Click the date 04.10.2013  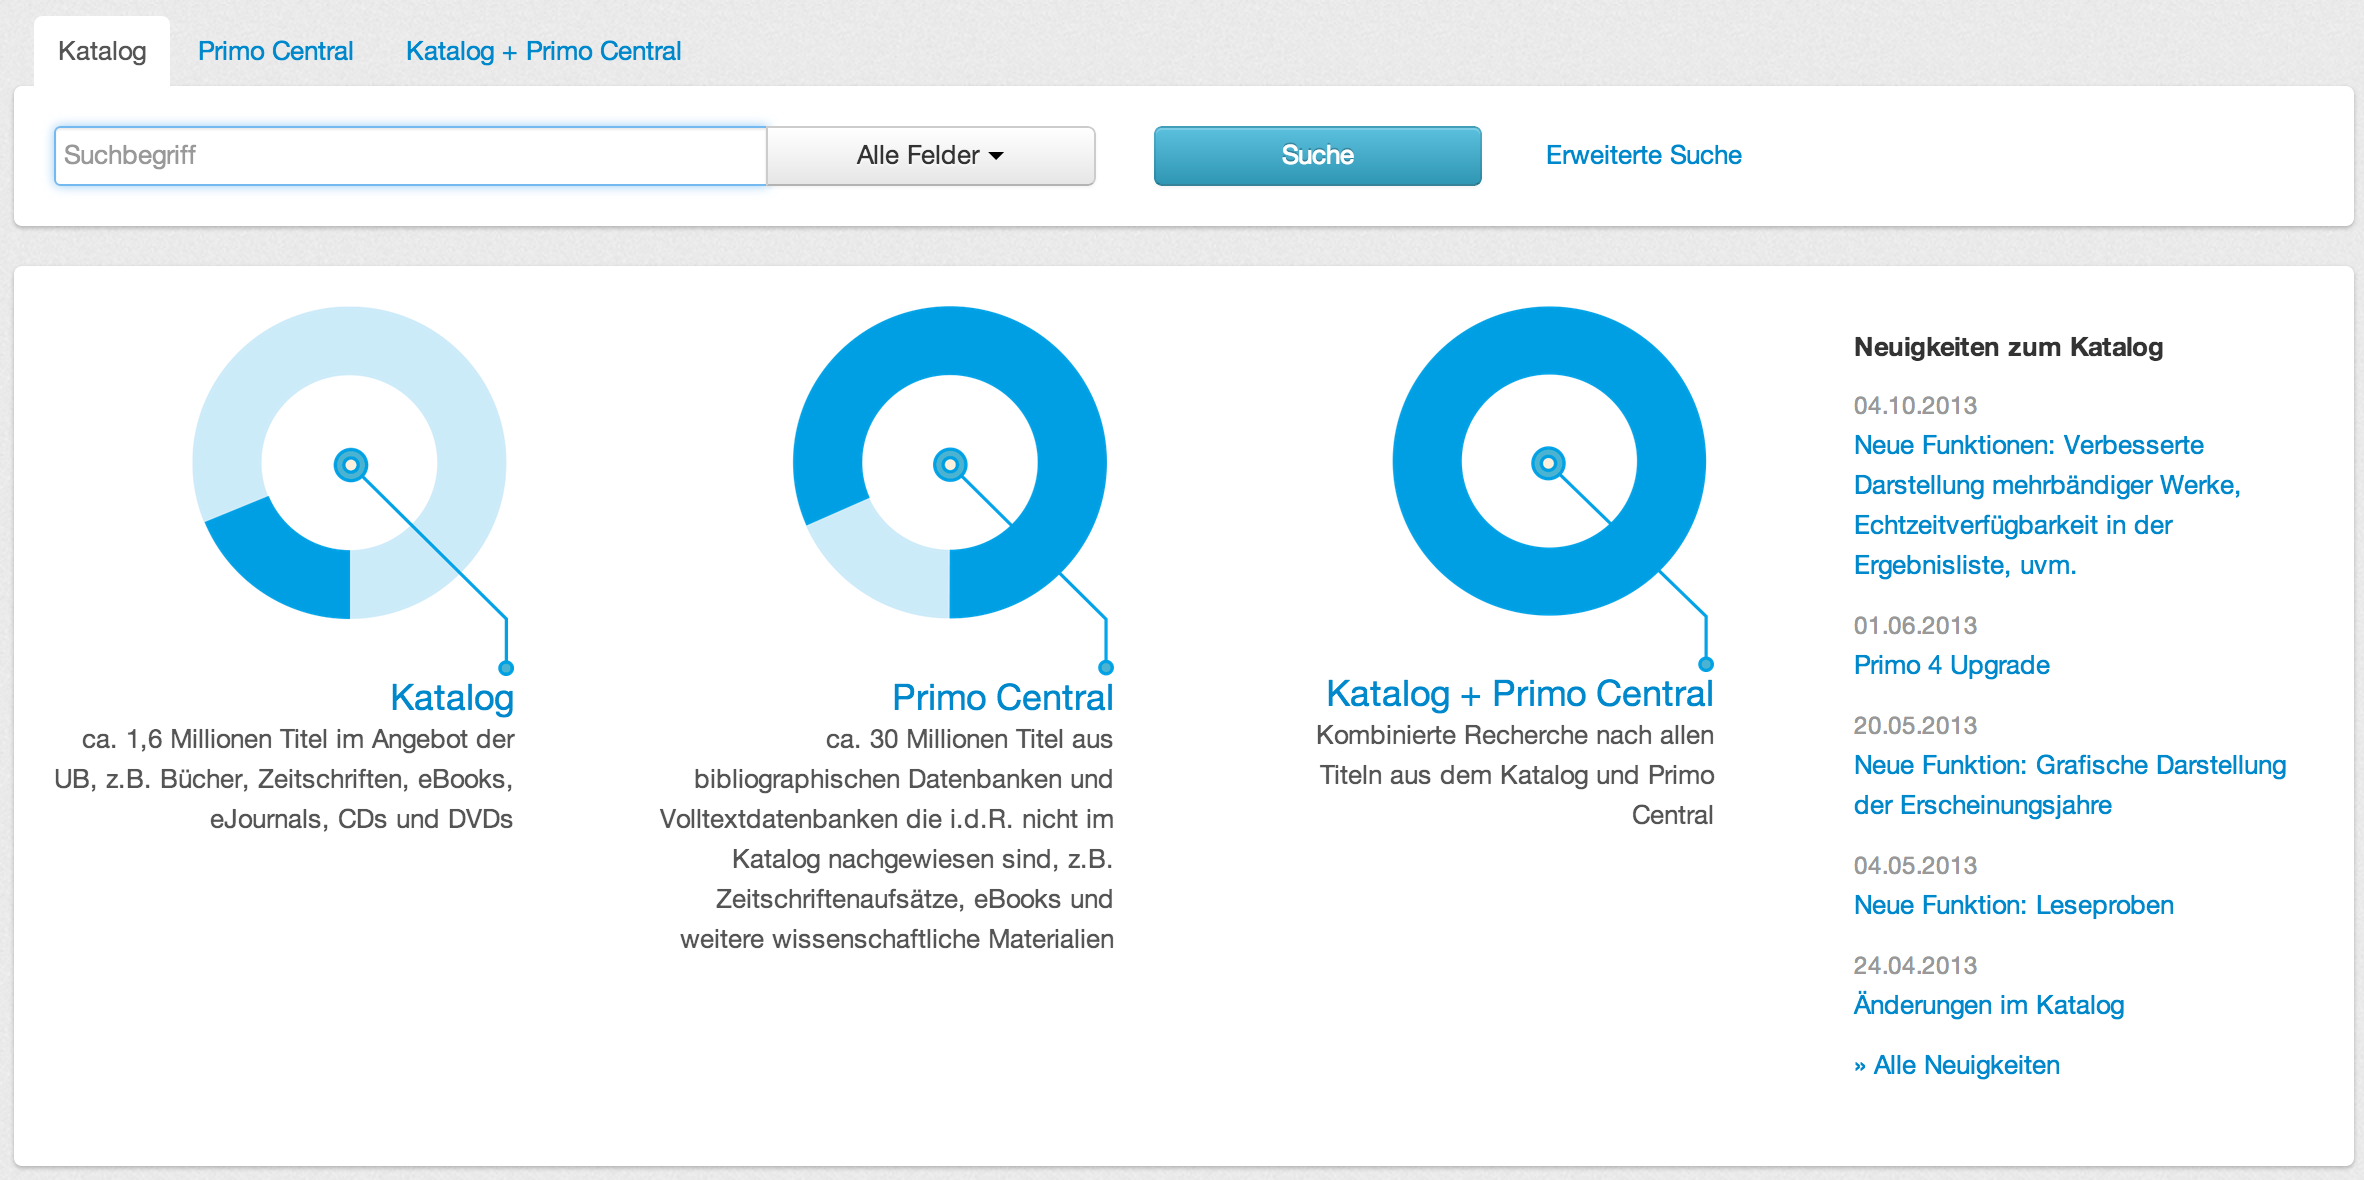[1915, 405]
